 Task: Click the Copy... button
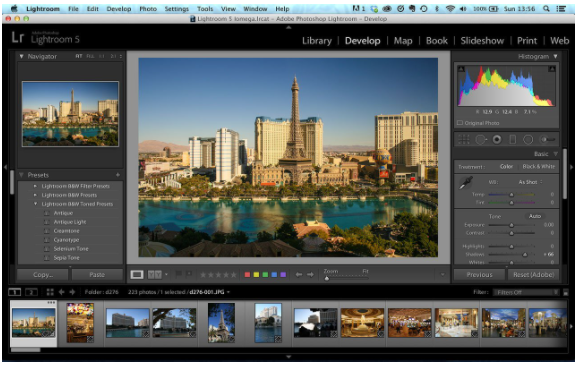[x=43, y=275]
